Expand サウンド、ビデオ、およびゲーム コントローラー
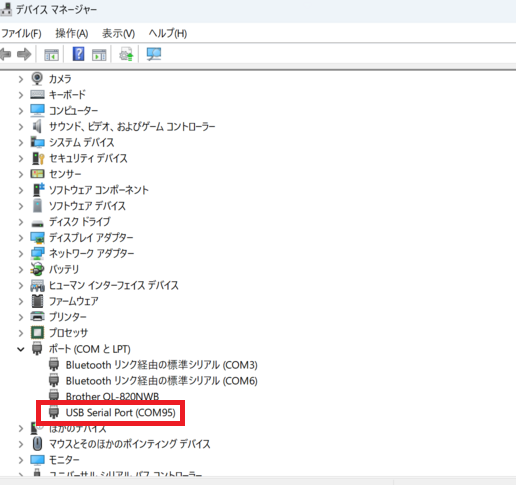The height and width of the screenshot is (485, 516). coord(21,127)
